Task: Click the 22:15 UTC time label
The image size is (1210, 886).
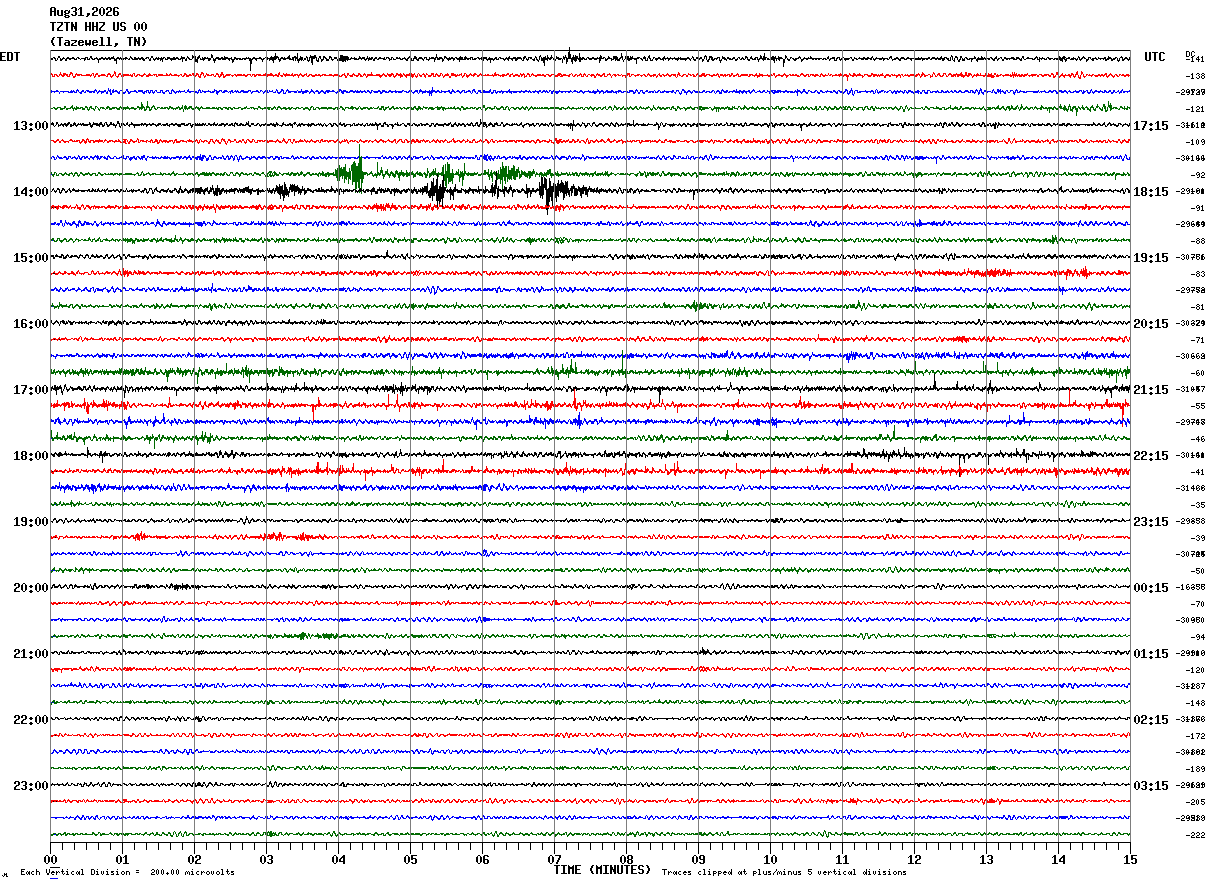Action: coord(1150,456)
